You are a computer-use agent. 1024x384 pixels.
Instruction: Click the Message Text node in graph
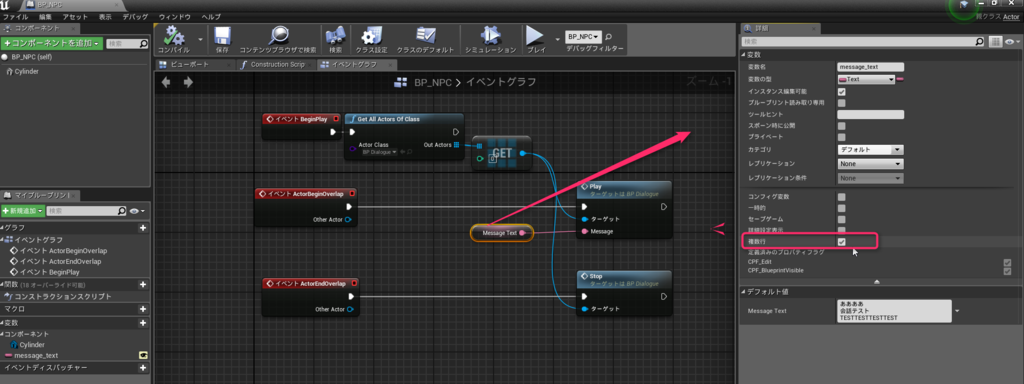[502, 232]
